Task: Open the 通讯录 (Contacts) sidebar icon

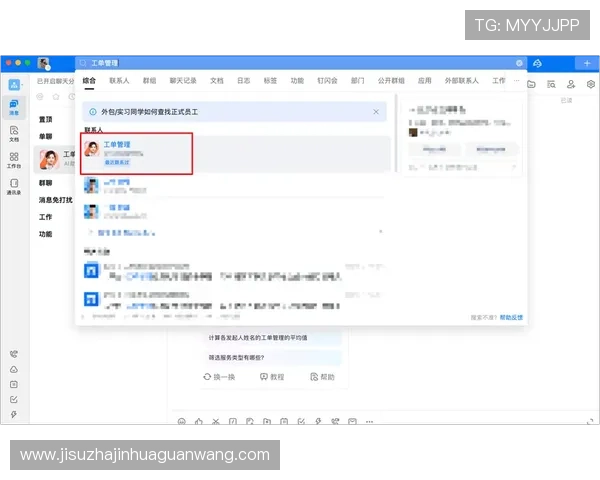Action: point(14,185)
